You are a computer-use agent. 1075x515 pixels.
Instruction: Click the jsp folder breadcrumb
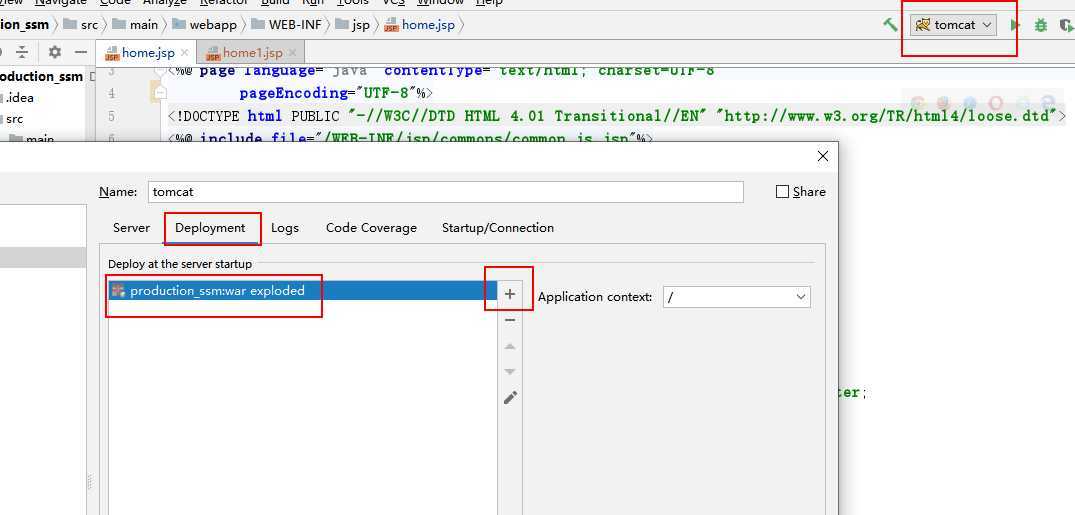(x=352, y=25)
